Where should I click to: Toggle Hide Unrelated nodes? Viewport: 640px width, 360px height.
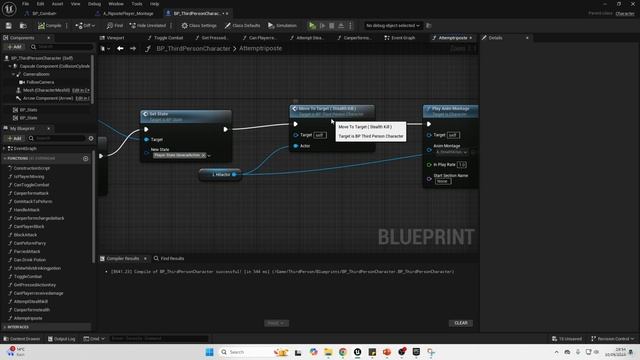(x=148, y=25)
